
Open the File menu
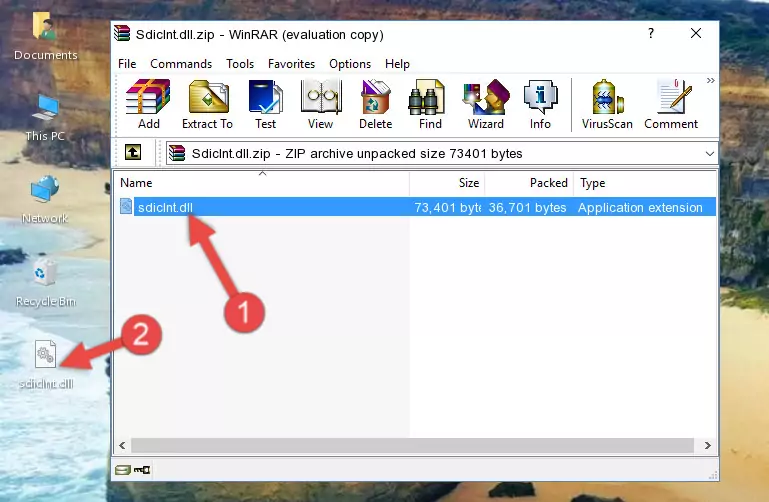pyautogui.click(x=127, y=64)
